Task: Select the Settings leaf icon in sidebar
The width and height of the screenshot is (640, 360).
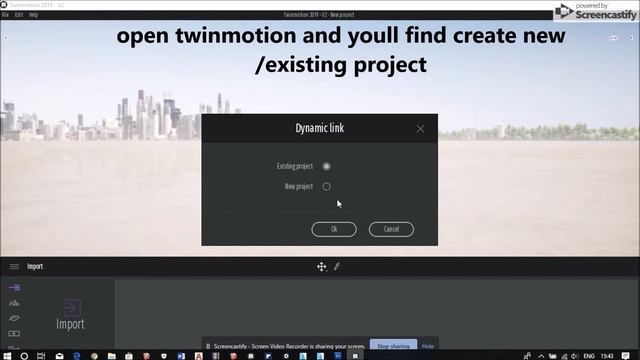Action: pos(14,318)
